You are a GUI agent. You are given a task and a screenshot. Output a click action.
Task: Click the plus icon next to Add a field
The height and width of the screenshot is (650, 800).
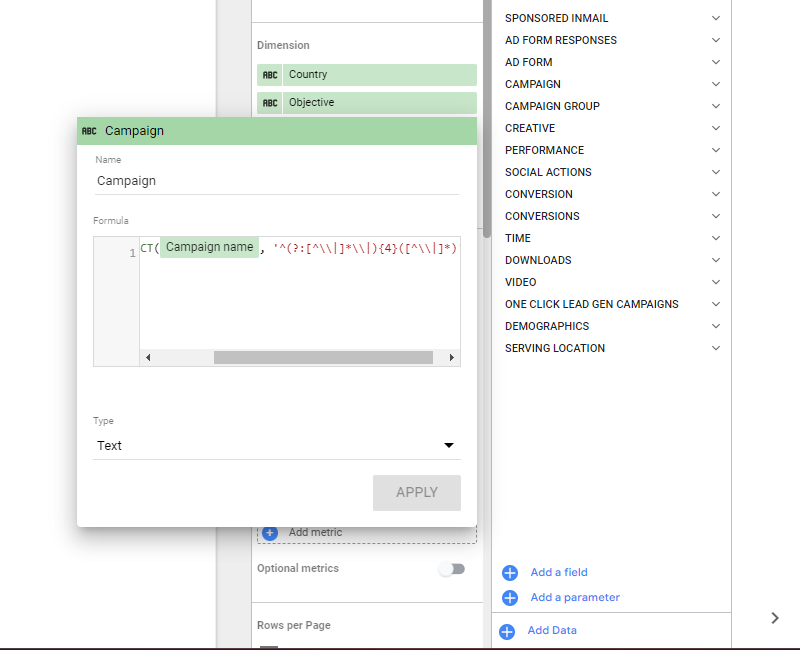pyautogui.click(x=510, y=572)
